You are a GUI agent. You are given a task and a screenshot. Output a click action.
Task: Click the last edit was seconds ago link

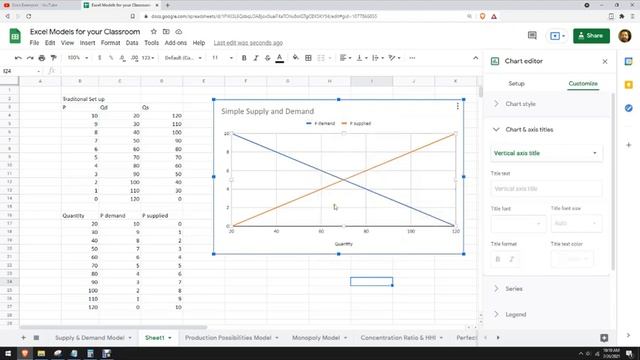[x=248, y=43]
